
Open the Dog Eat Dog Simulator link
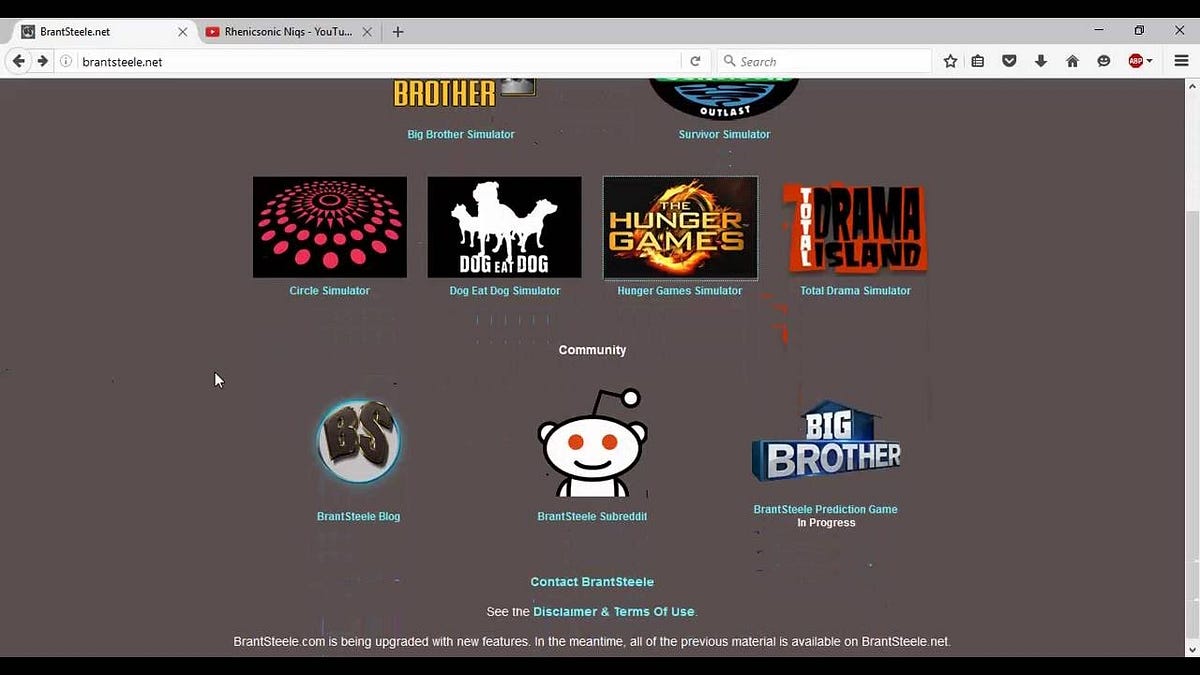(505, 291)
